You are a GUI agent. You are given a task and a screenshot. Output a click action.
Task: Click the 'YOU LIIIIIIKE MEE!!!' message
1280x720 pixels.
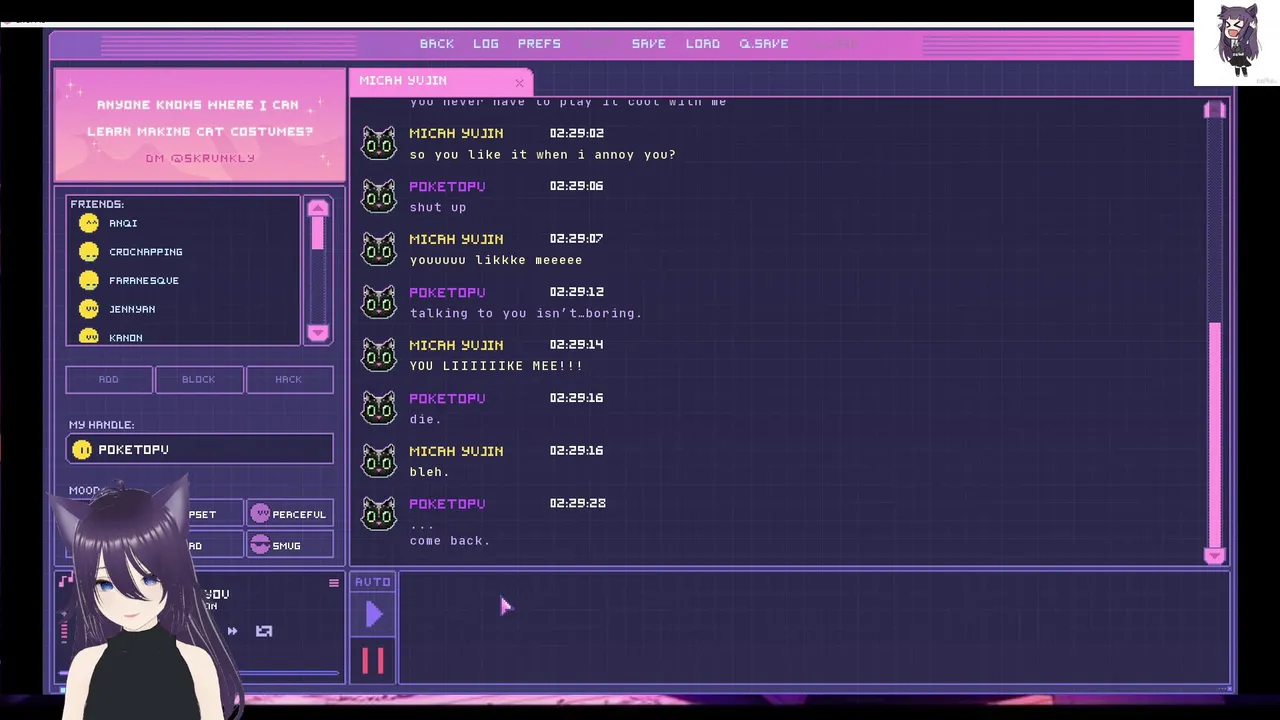click(496, 366)
